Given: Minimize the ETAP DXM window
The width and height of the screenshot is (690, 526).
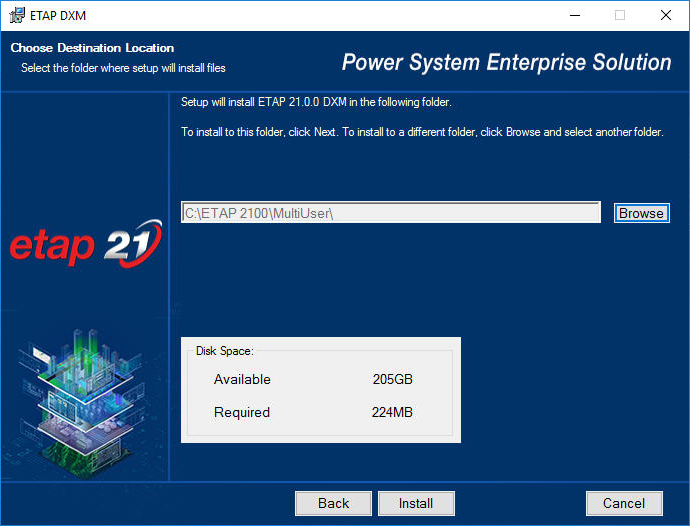Looking at the screenshot, I should point(575,15).
